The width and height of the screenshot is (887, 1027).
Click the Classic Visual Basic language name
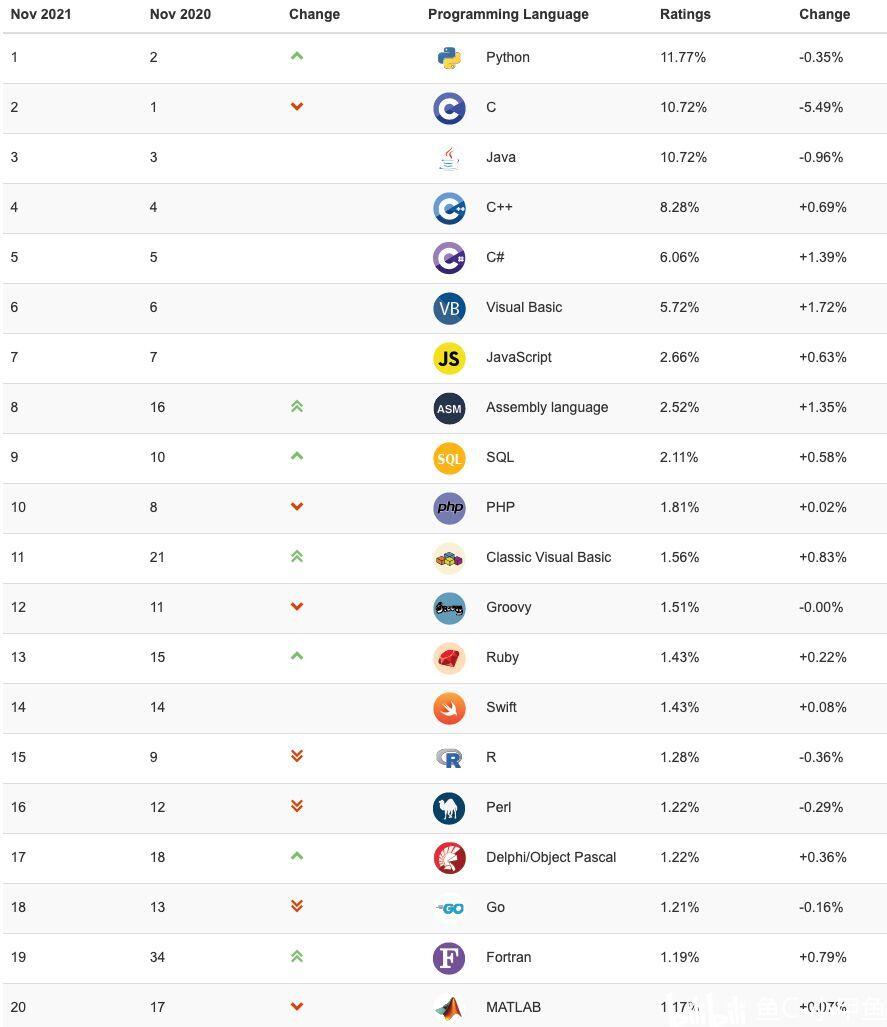548,558
